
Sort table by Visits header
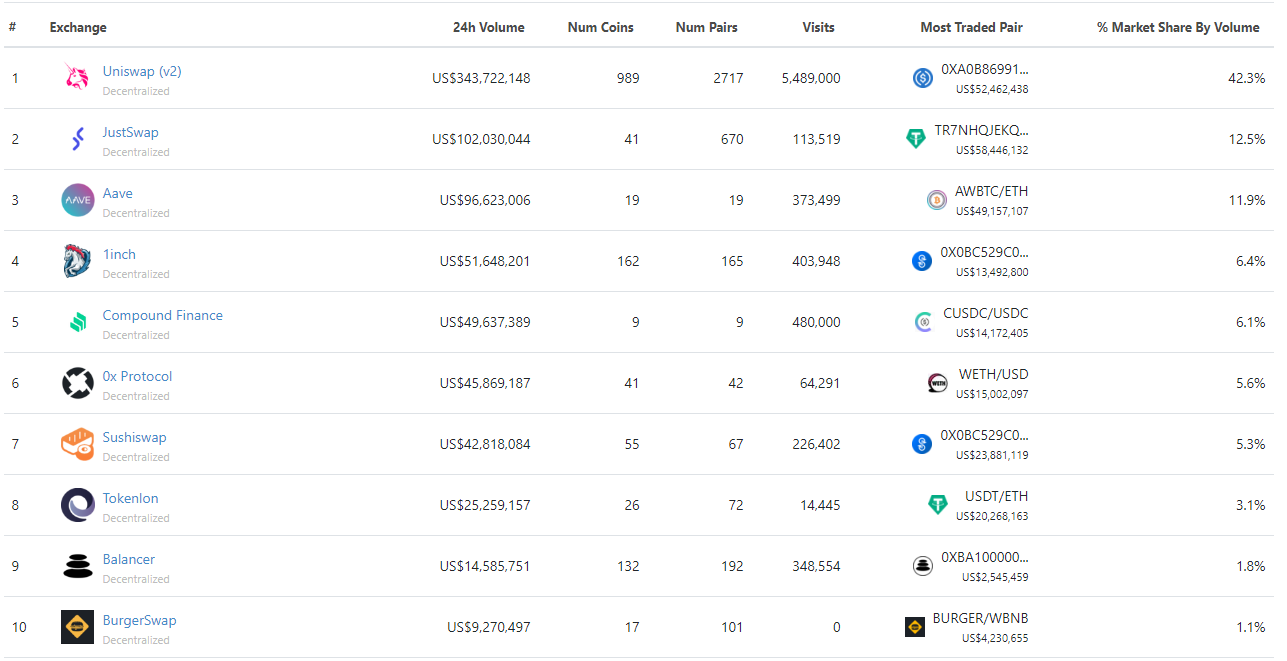pyautogui.click(x=818, y=27)
